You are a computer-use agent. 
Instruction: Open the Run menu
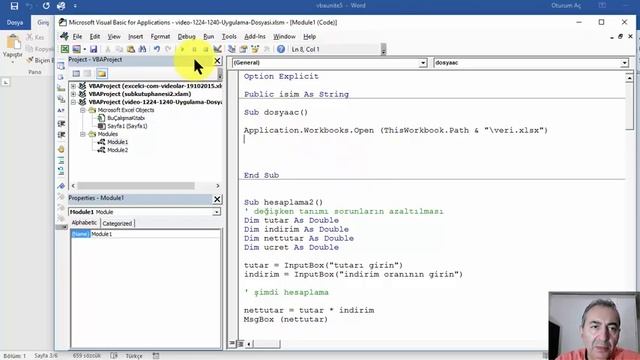click(x=209, y=37)
